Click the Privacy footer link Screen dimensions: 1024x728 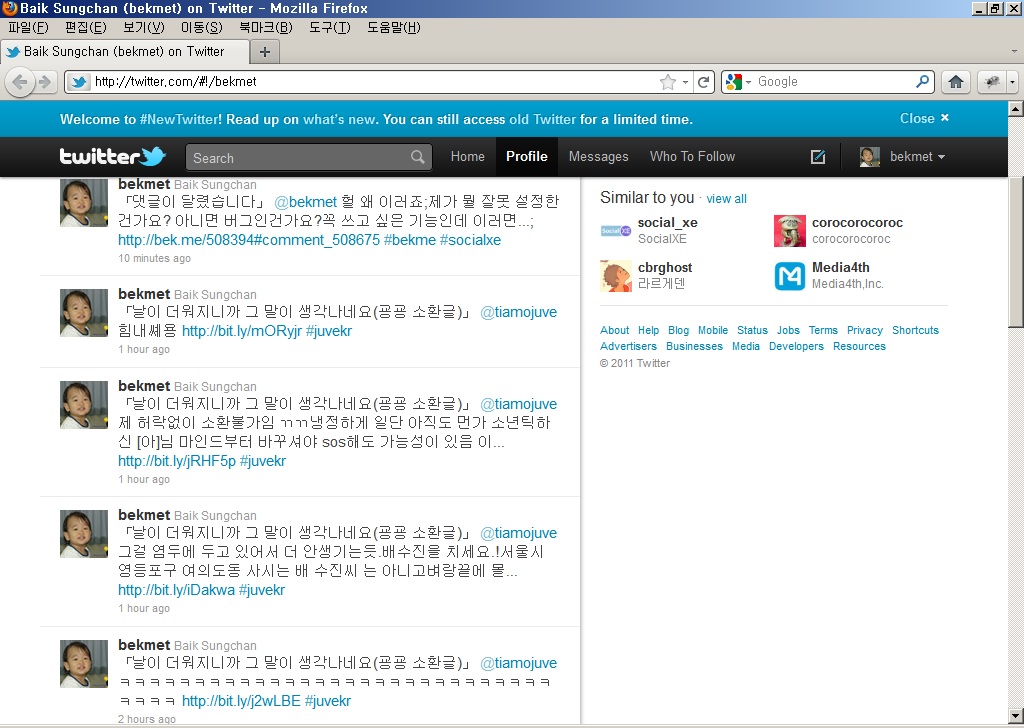pyautogui.click(x=865, y=330)
